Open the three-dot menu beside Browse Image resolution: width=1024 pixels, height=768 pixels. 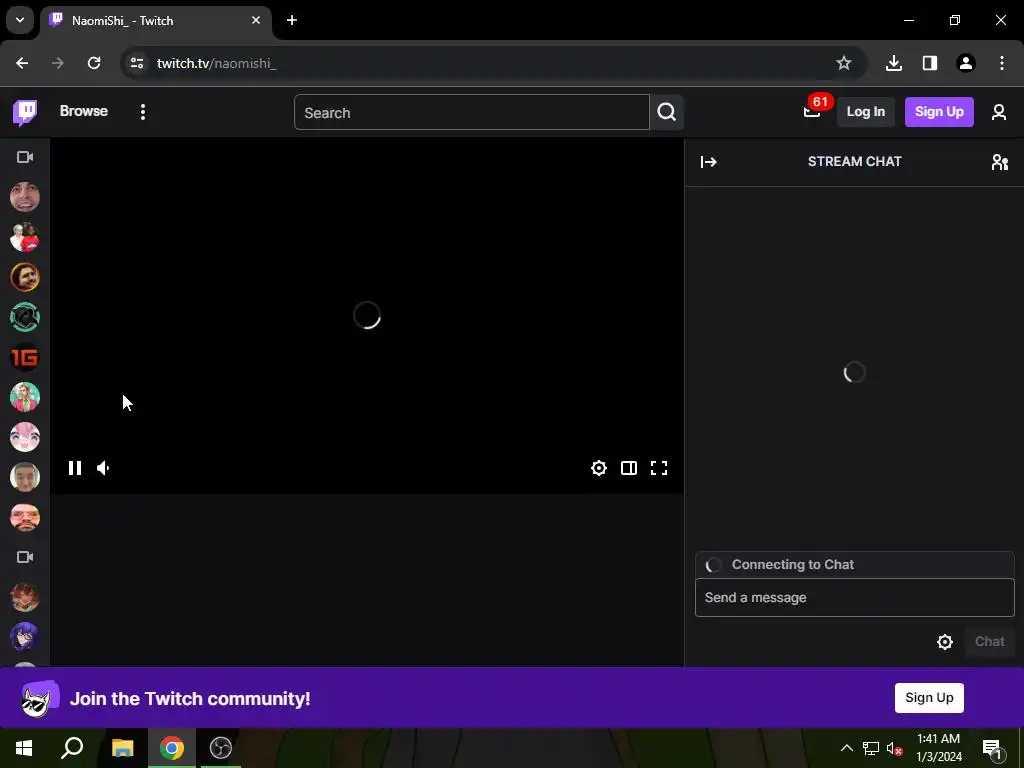click(142, 112)
